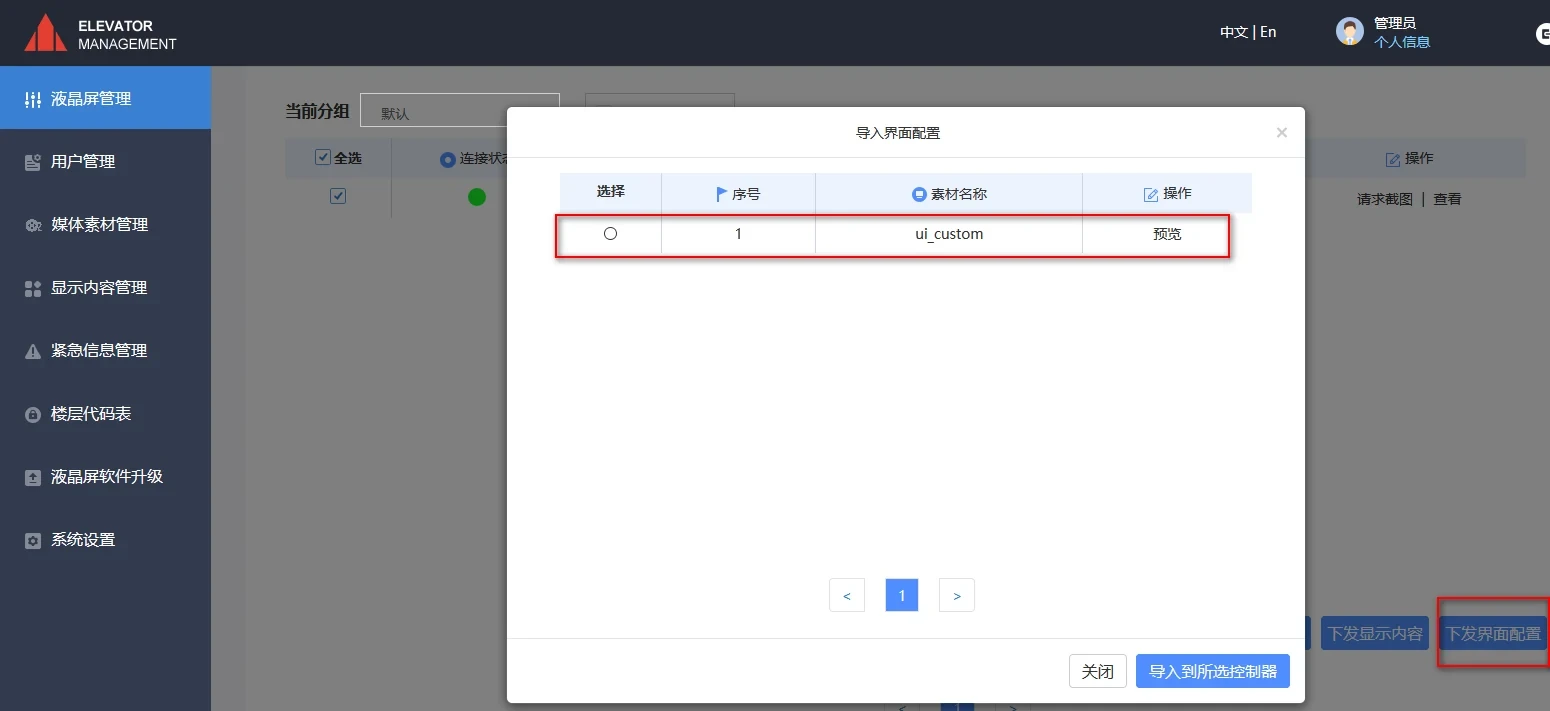Open 液晶屏软件升级 menu item
Screen dimensions: 1550x711
(x=105, y=476)
